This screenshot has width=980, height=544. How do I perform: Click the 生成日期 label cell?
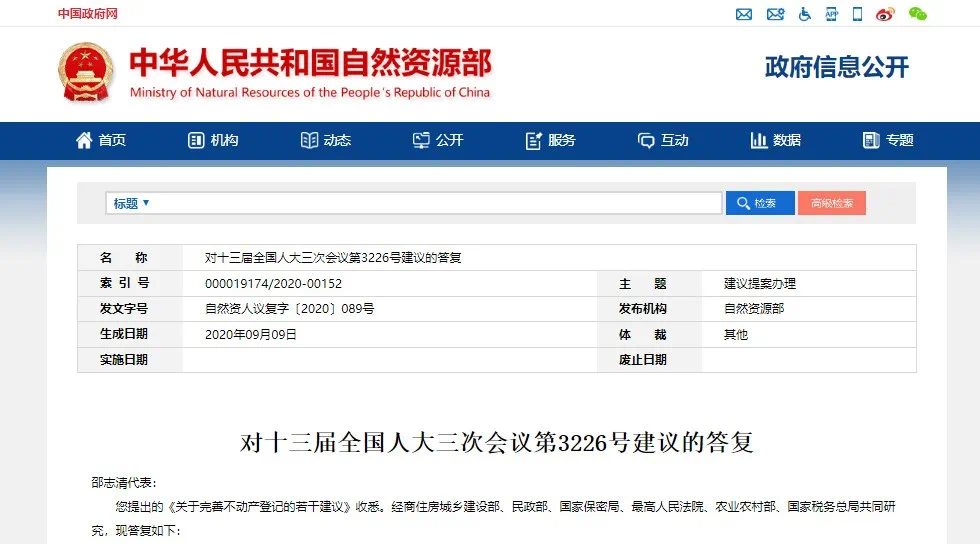(x=130, y=335)
